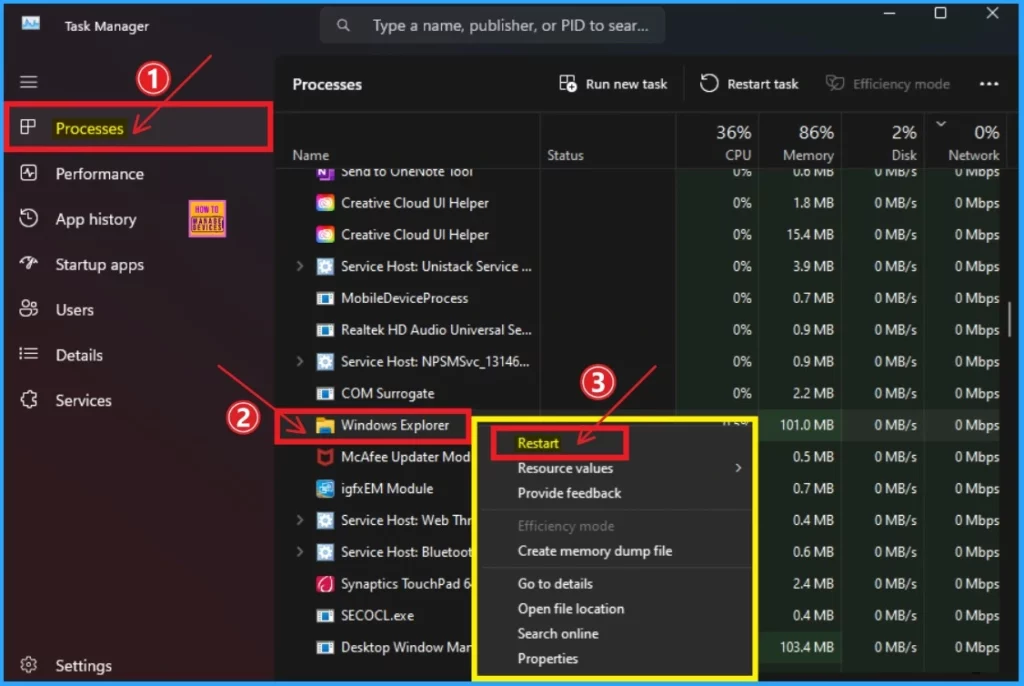
Task: Expand Service Host: Unistack Service group
Action: [x=300, y=266]
